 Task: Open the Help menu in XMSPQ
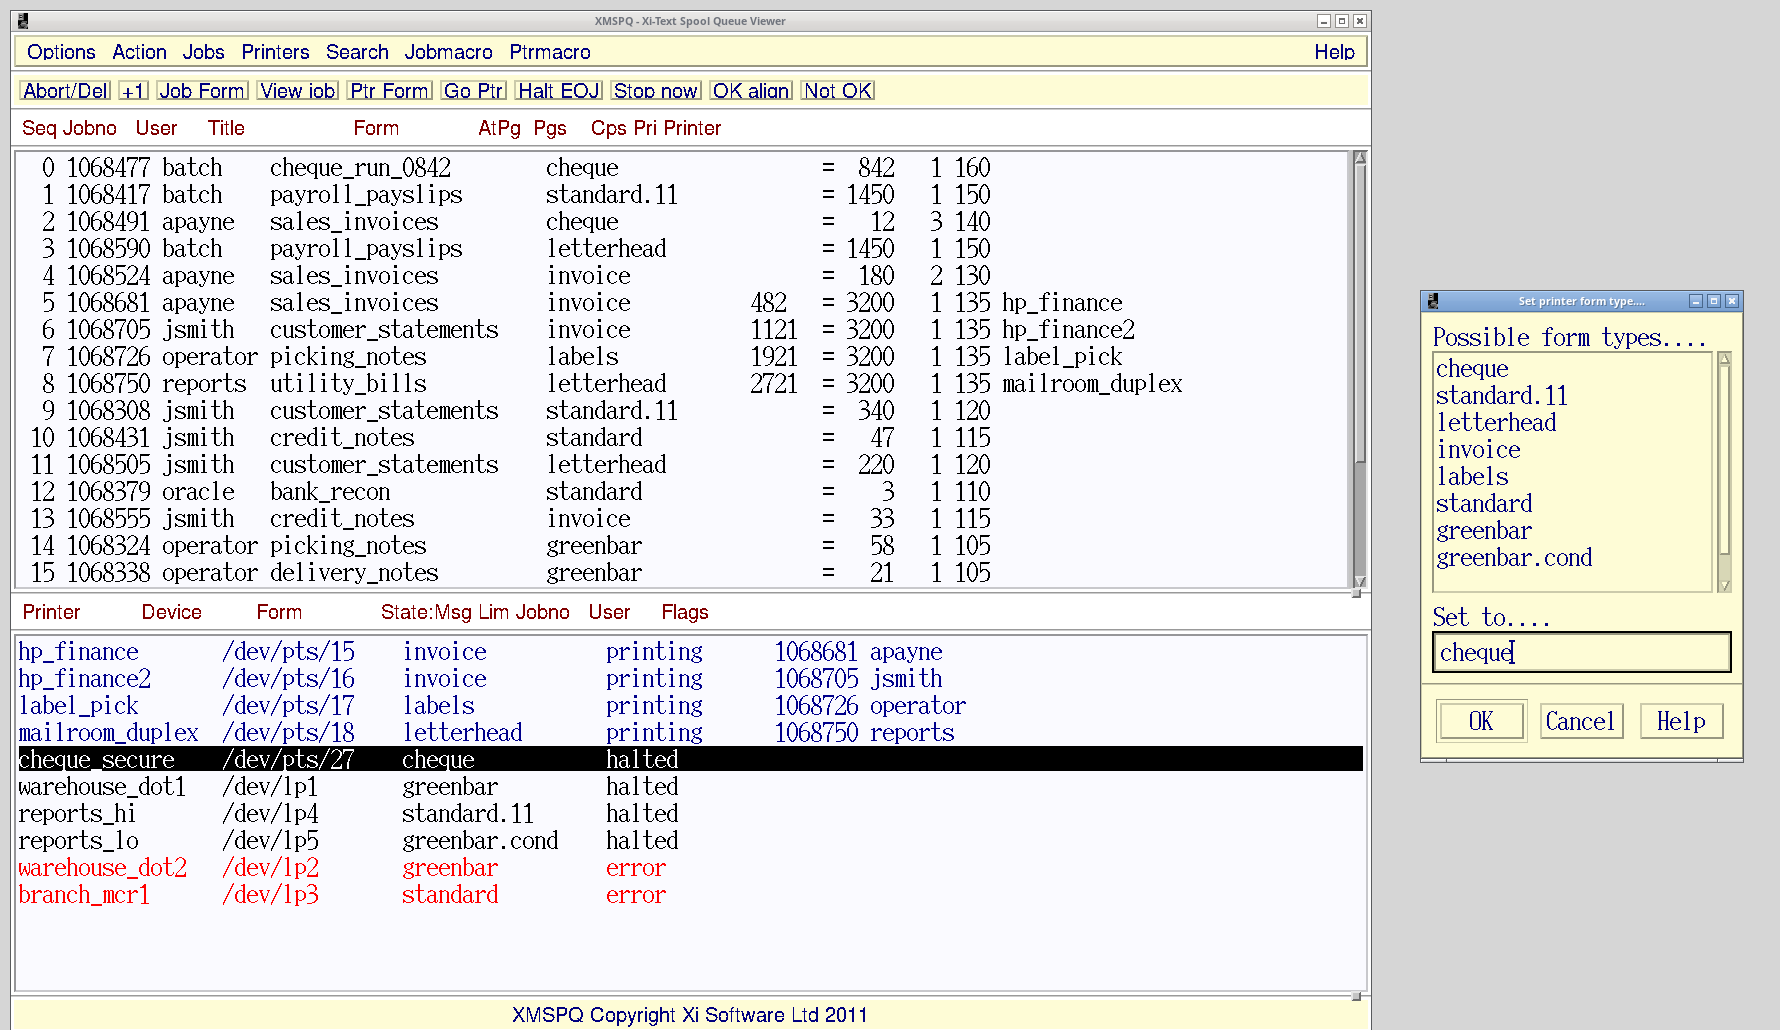(x=1334, y=52)
